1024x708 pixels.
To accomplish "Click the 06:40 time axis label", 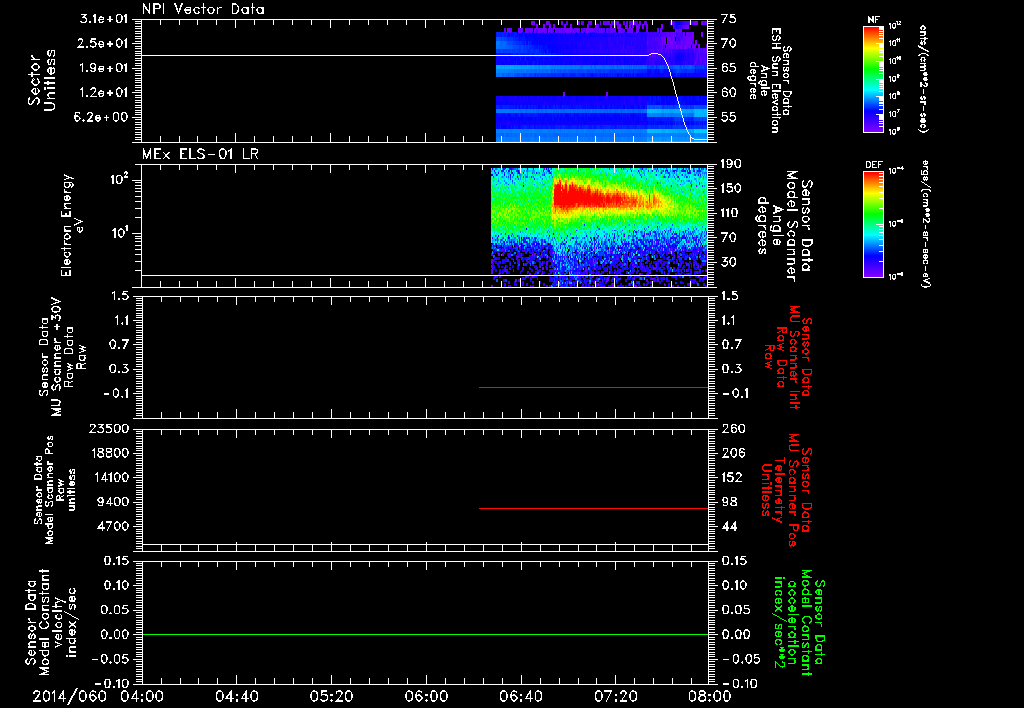I will [520, 696].
